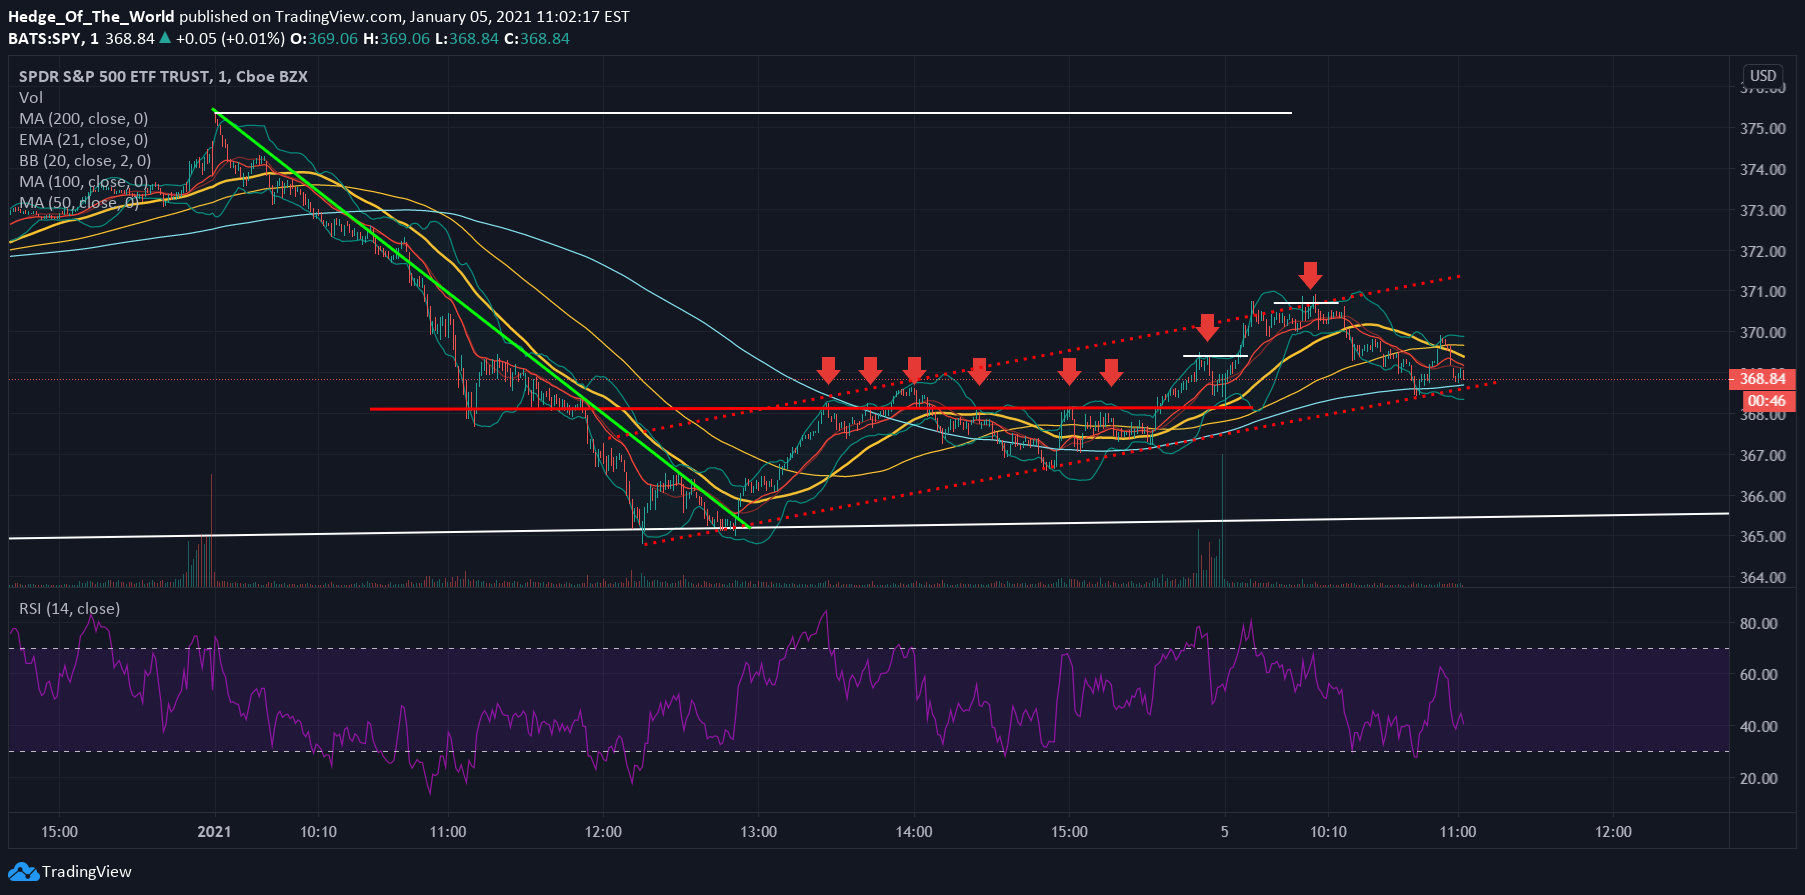Click the close value C:368.84
Viewport: 1805px width, 895px height.
[537, 38]
